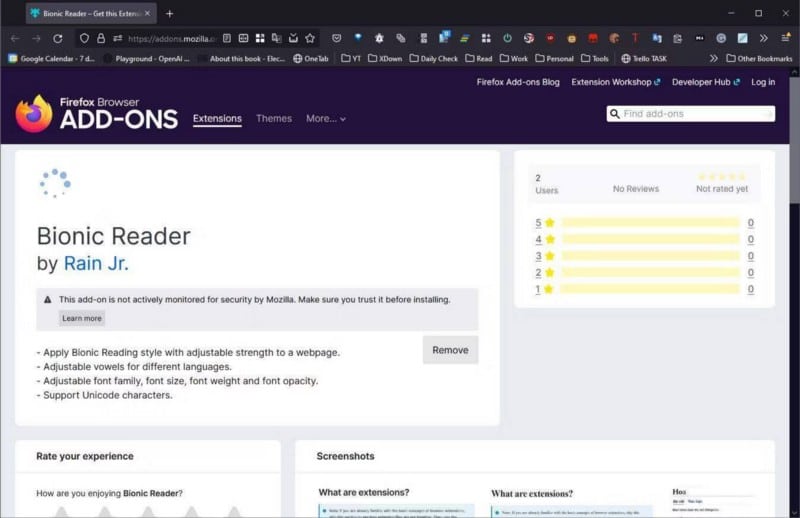Select the Extensions tab

[217, 119]
